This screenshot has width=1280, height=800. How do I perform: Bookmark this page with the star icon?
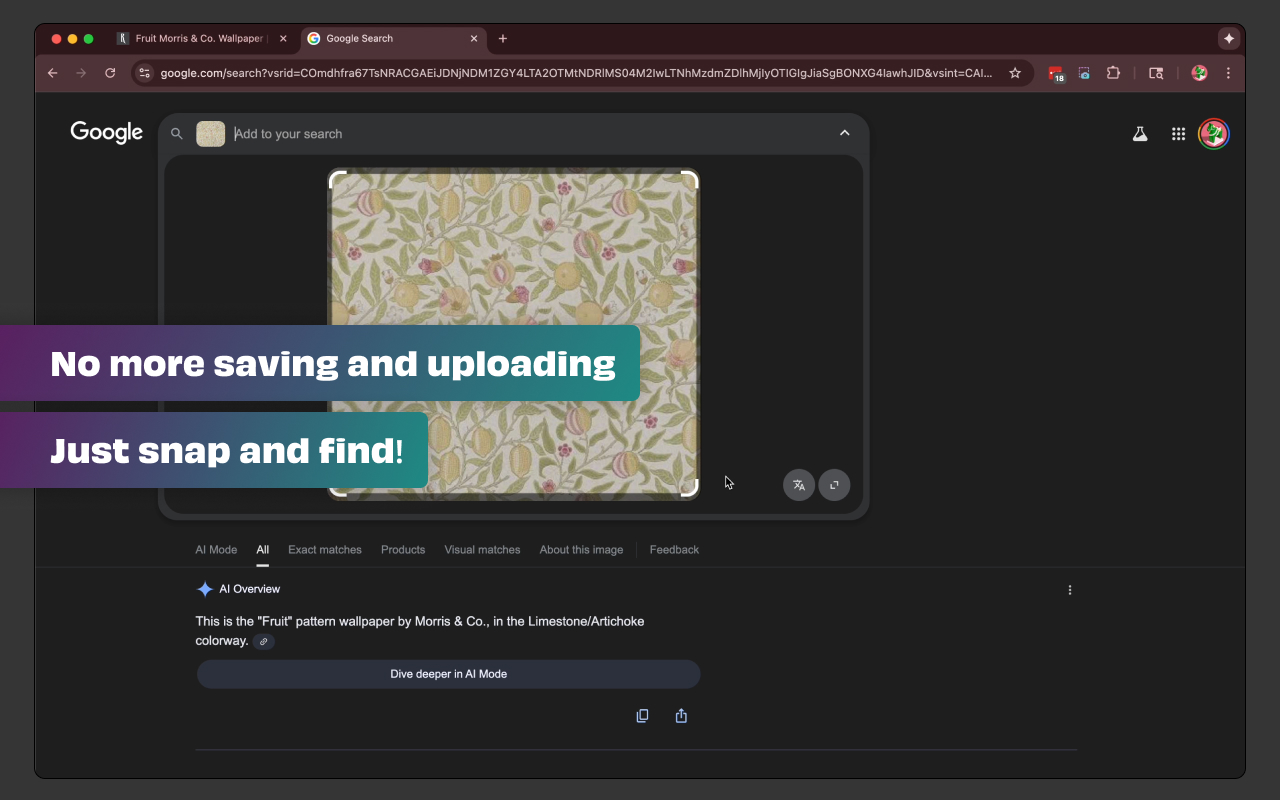click(x=1015, y=73)
